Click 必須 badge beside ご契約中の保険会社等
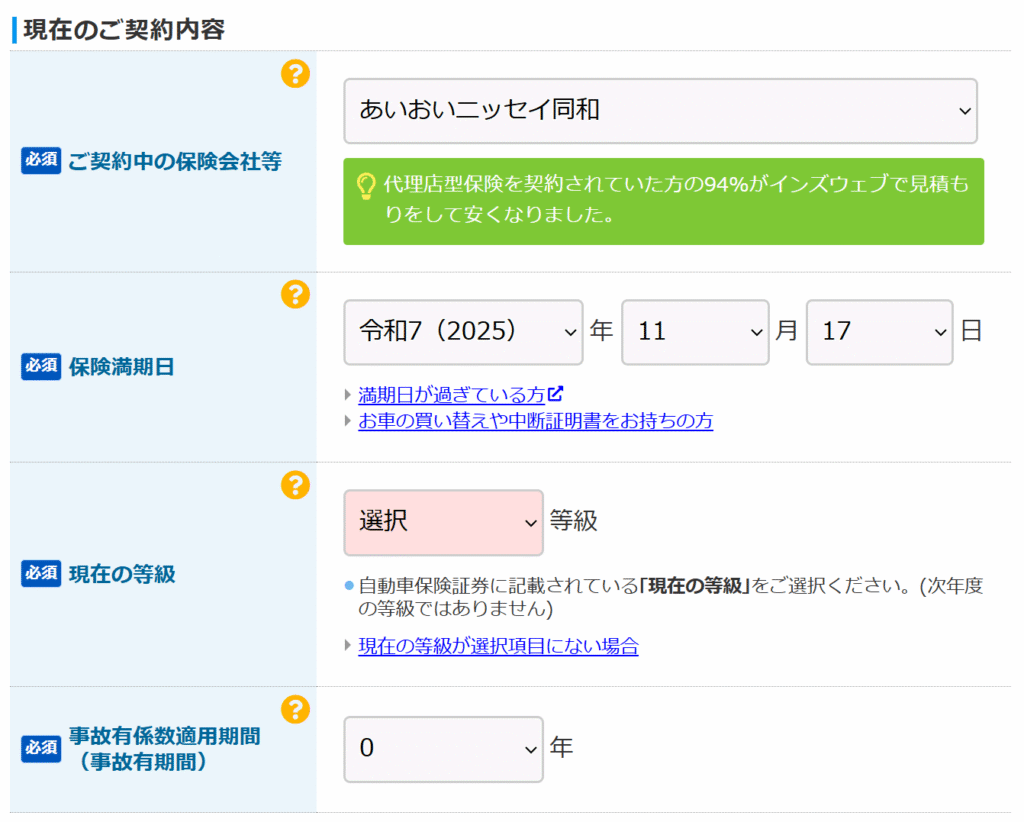This screenshot has height=822, width=1024. pos(41,161)
